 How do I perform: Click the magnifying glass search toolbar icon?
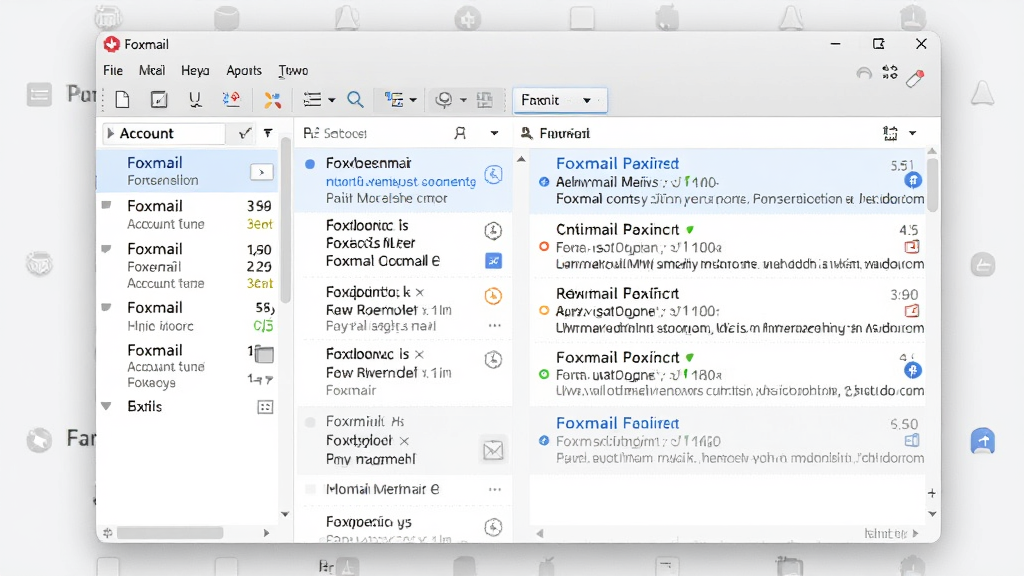[355, 99]
